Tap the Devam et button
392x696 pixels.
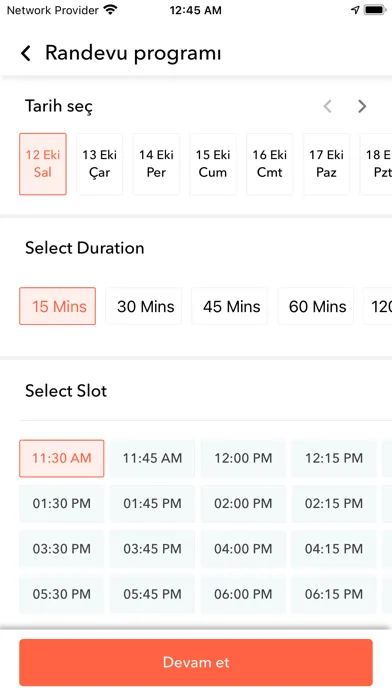(x=196, y=663)
